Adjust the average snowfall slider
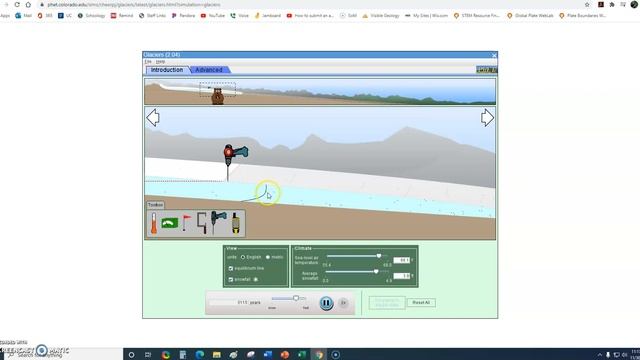 (x=376, y=271)
